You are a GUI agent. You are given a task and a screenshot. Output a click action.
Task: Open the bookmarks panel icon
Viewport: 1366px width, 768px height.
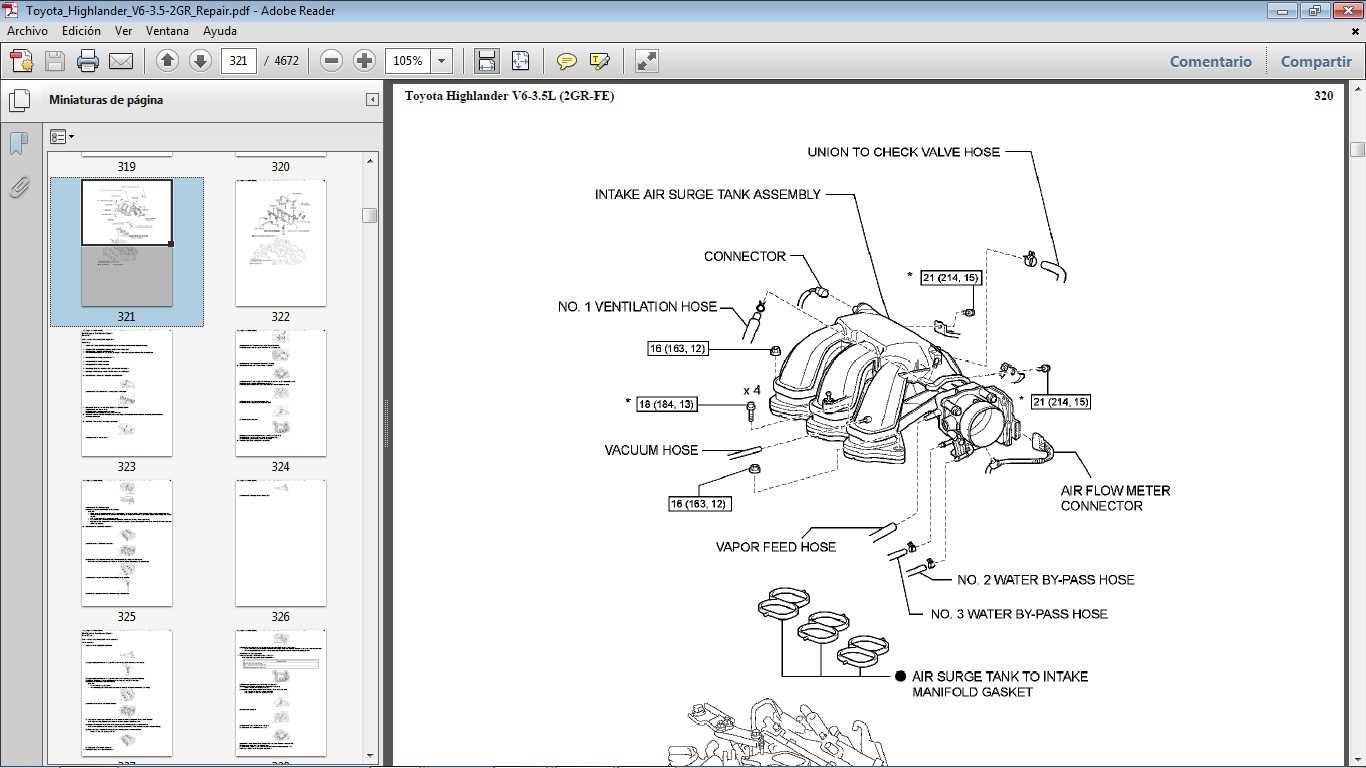(18, 144)
